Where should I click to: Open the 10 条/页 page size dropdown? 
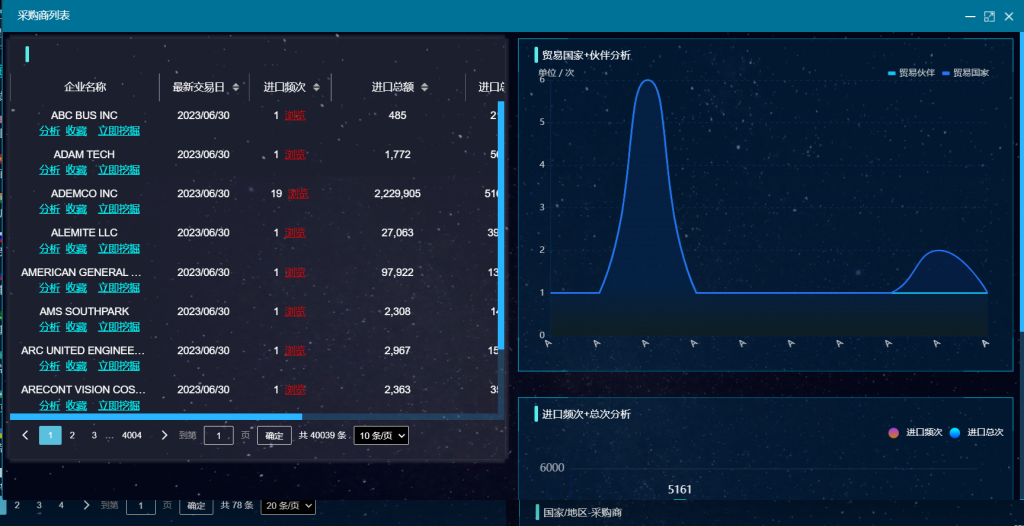tap(381, 435)
